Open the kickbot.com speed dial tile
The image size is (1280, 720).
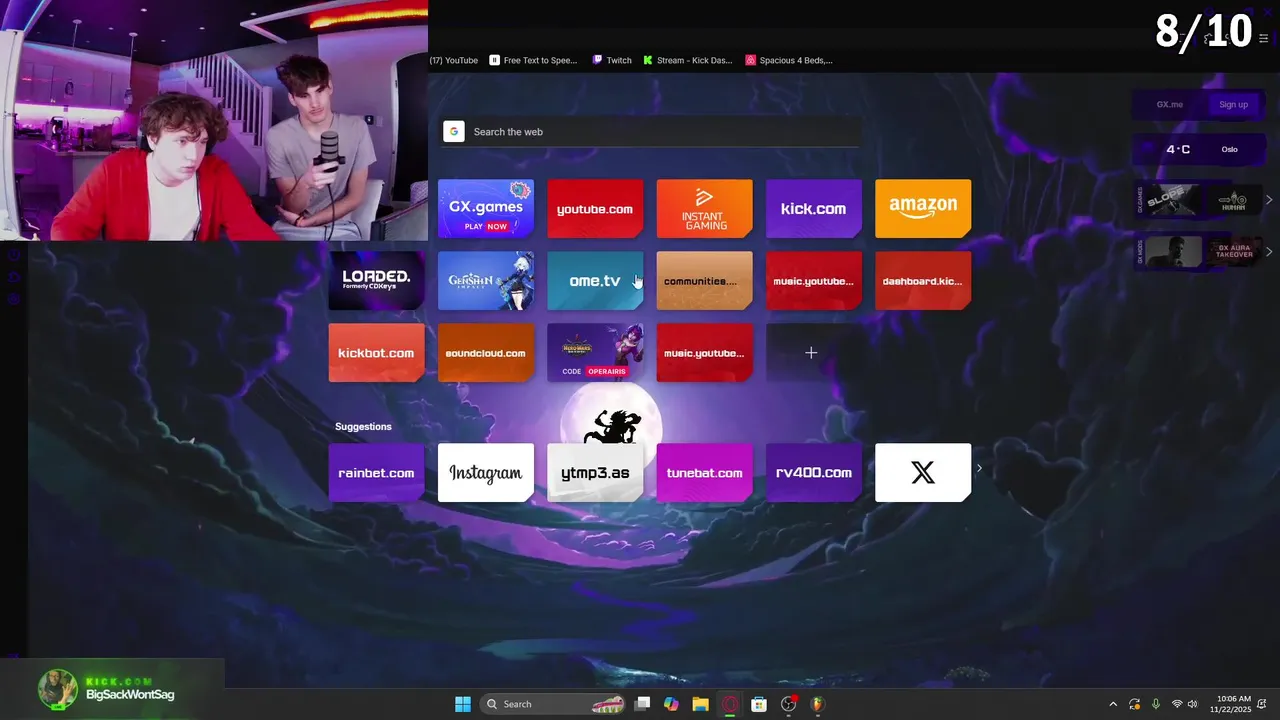(x=376, y=353)
